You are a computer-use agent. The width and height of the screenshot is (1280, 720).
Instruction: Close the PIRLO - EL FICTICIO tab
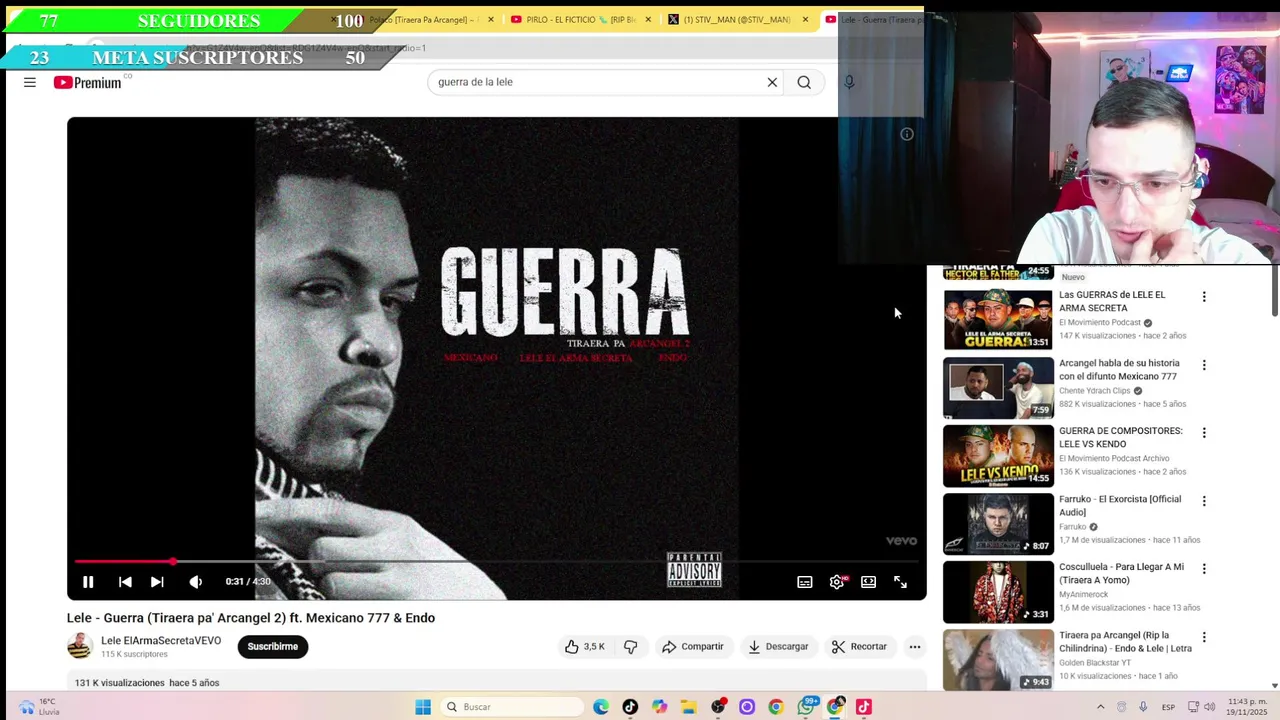pos(648,19)
